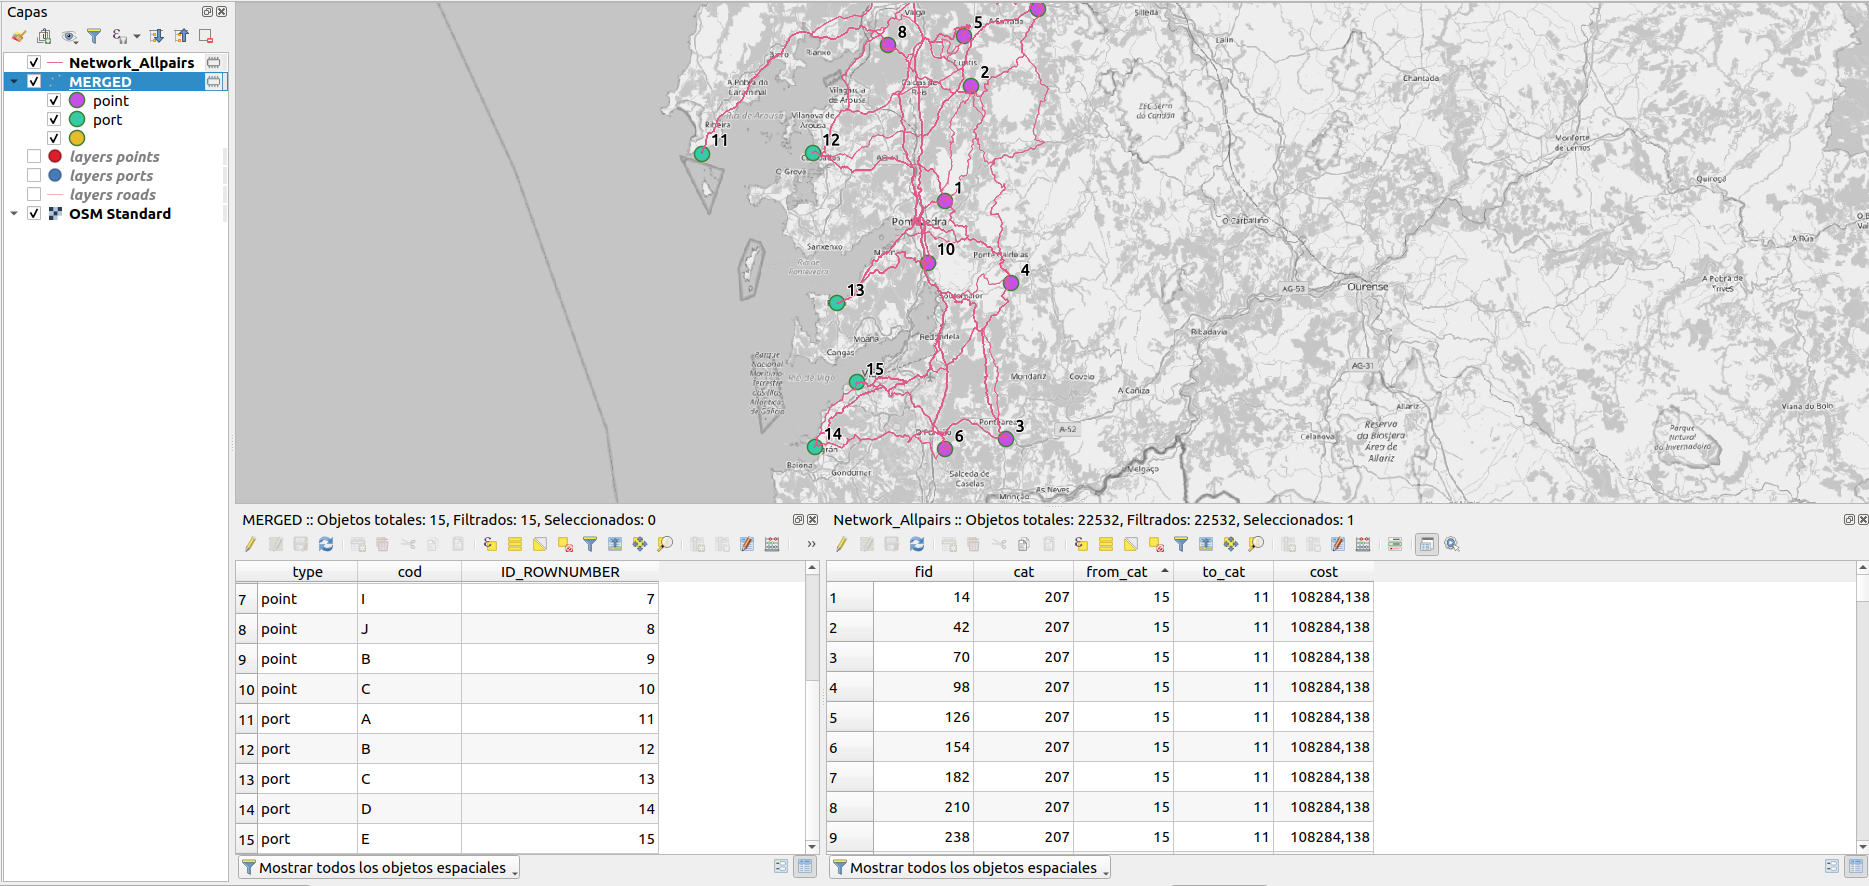
Task: Select row 11 header in MERGED table
Action: (x=246, y=719)
